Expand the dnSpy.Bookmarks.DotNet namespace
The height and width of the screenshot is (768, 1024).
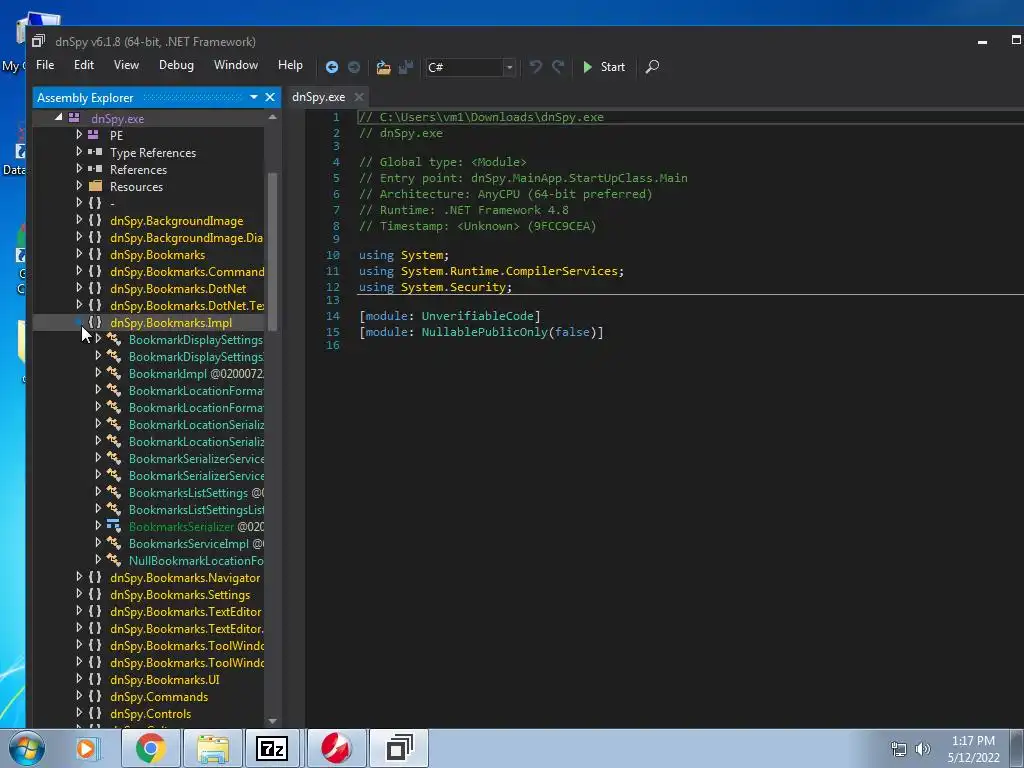tap(79, 287)
